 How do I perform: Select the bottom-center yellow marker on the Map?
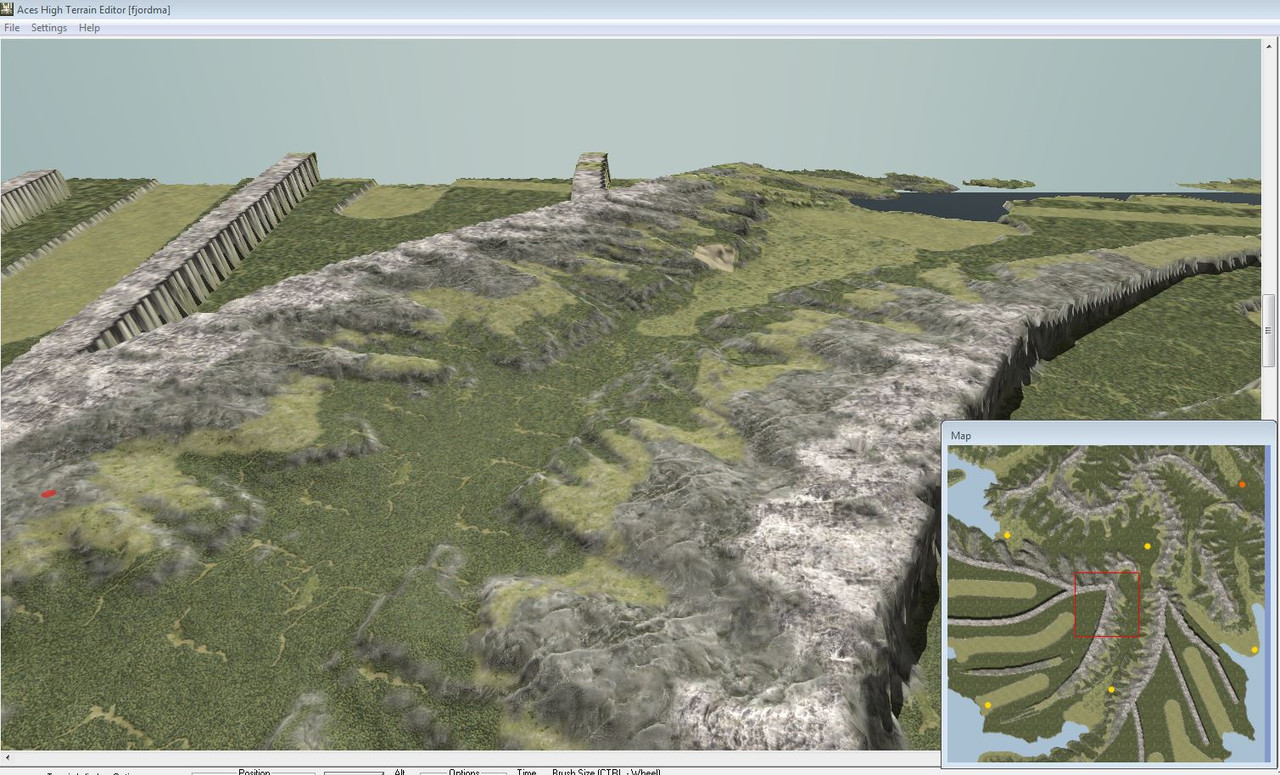click(1111, 689)
